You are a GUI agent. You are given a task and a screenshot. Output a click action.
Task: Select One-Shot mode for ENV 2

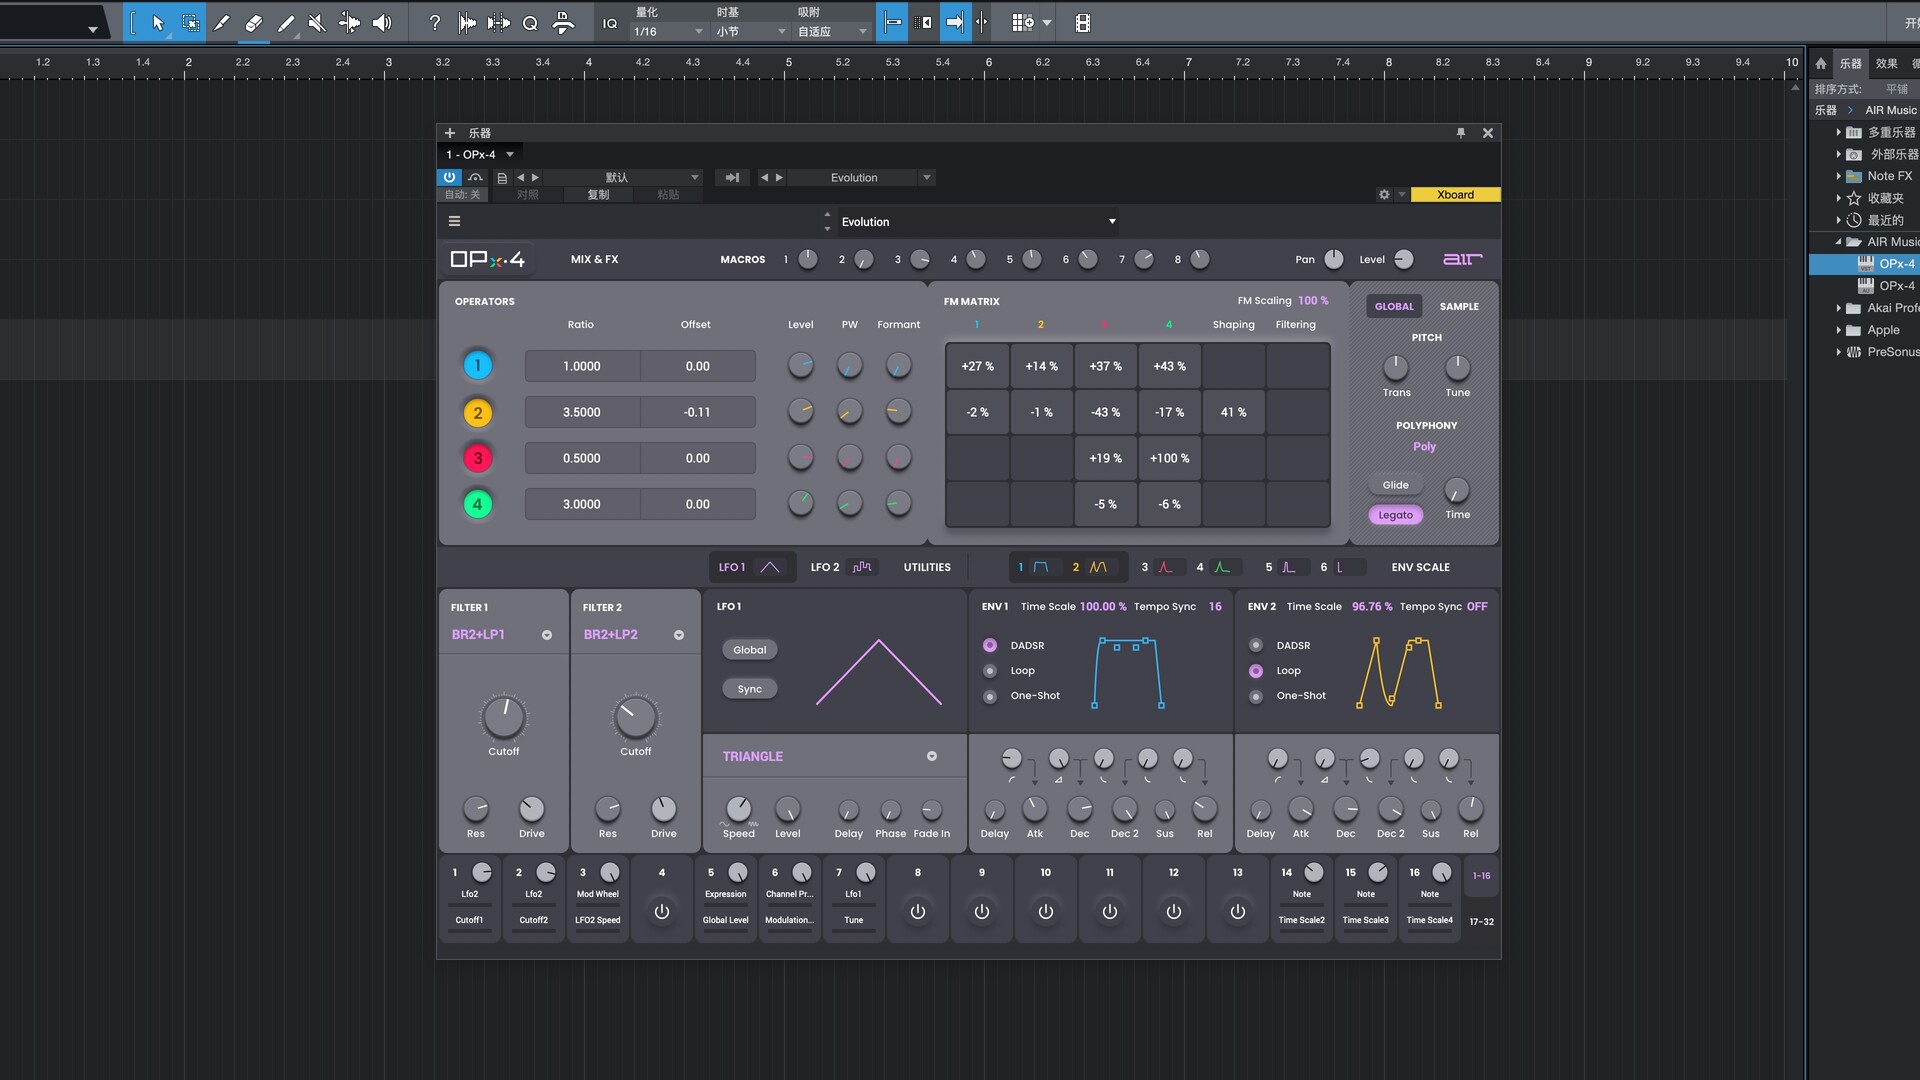click(1256, 696)
